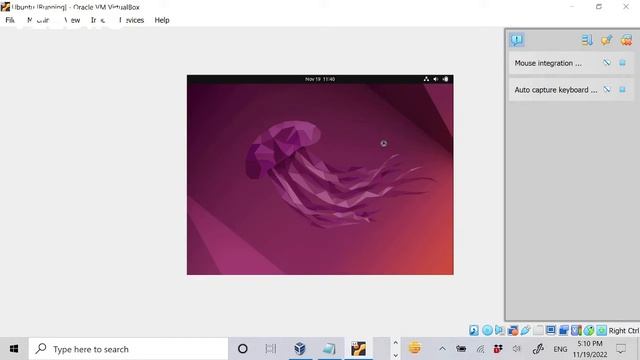640x360 pixels.
Task: Open the Machine menu
Action: (x=39, y=20)
